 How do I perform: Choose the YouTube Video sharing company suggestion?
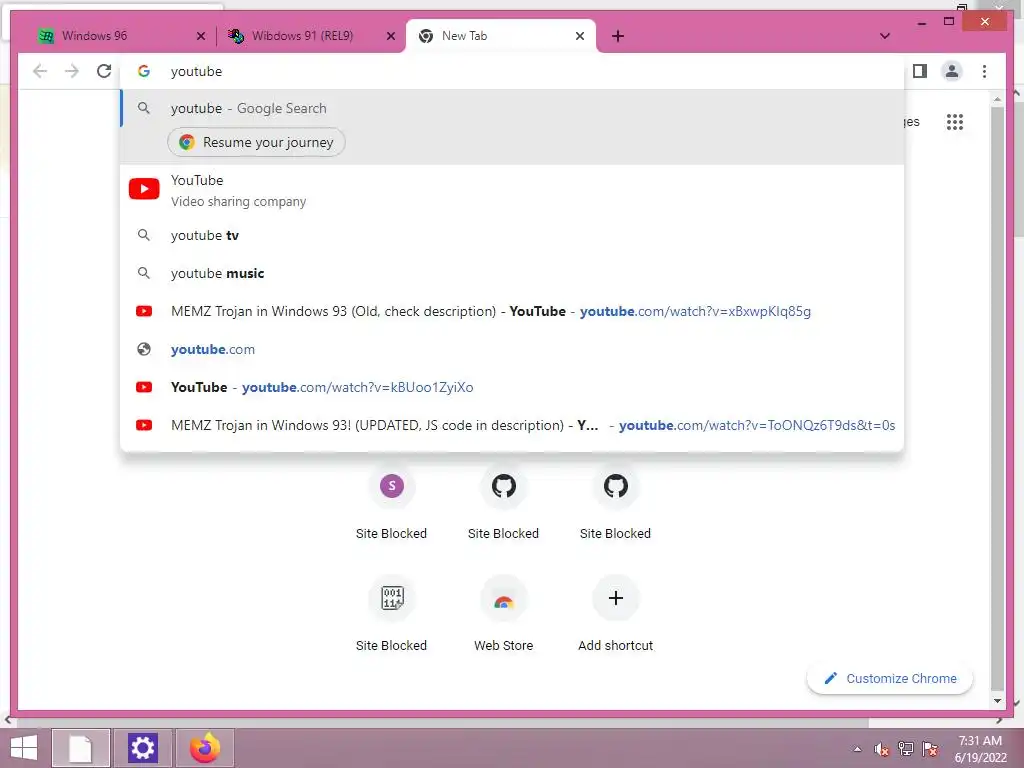(x=512, y=190)
